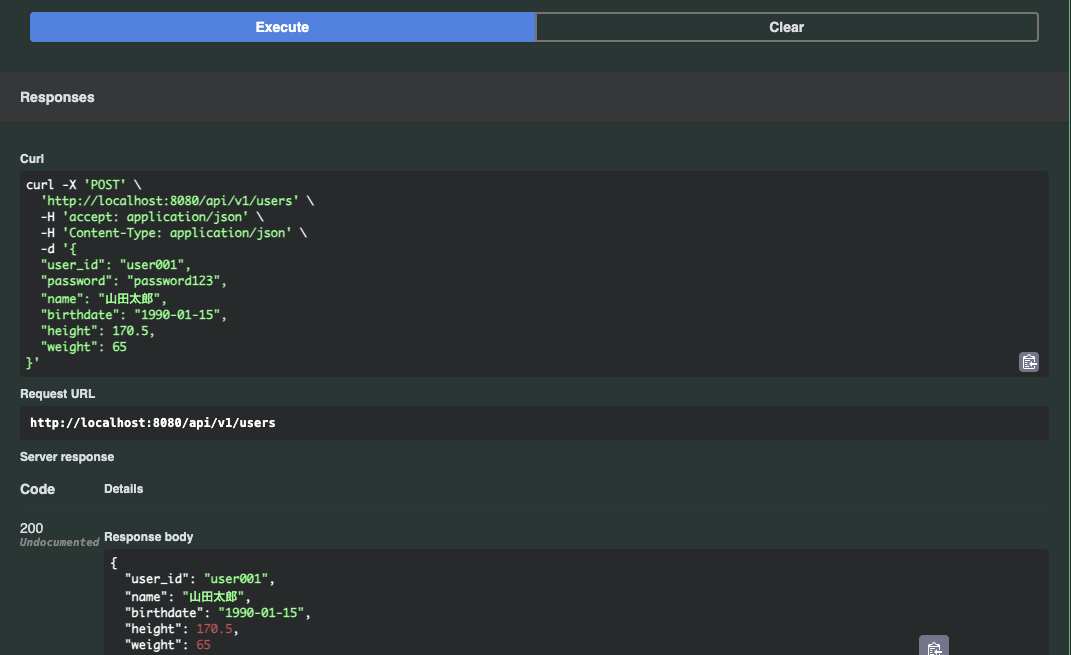Click the Request URL value box
Screen dimensions: 1071x655
pyautogui.click(x=534, y=423)
